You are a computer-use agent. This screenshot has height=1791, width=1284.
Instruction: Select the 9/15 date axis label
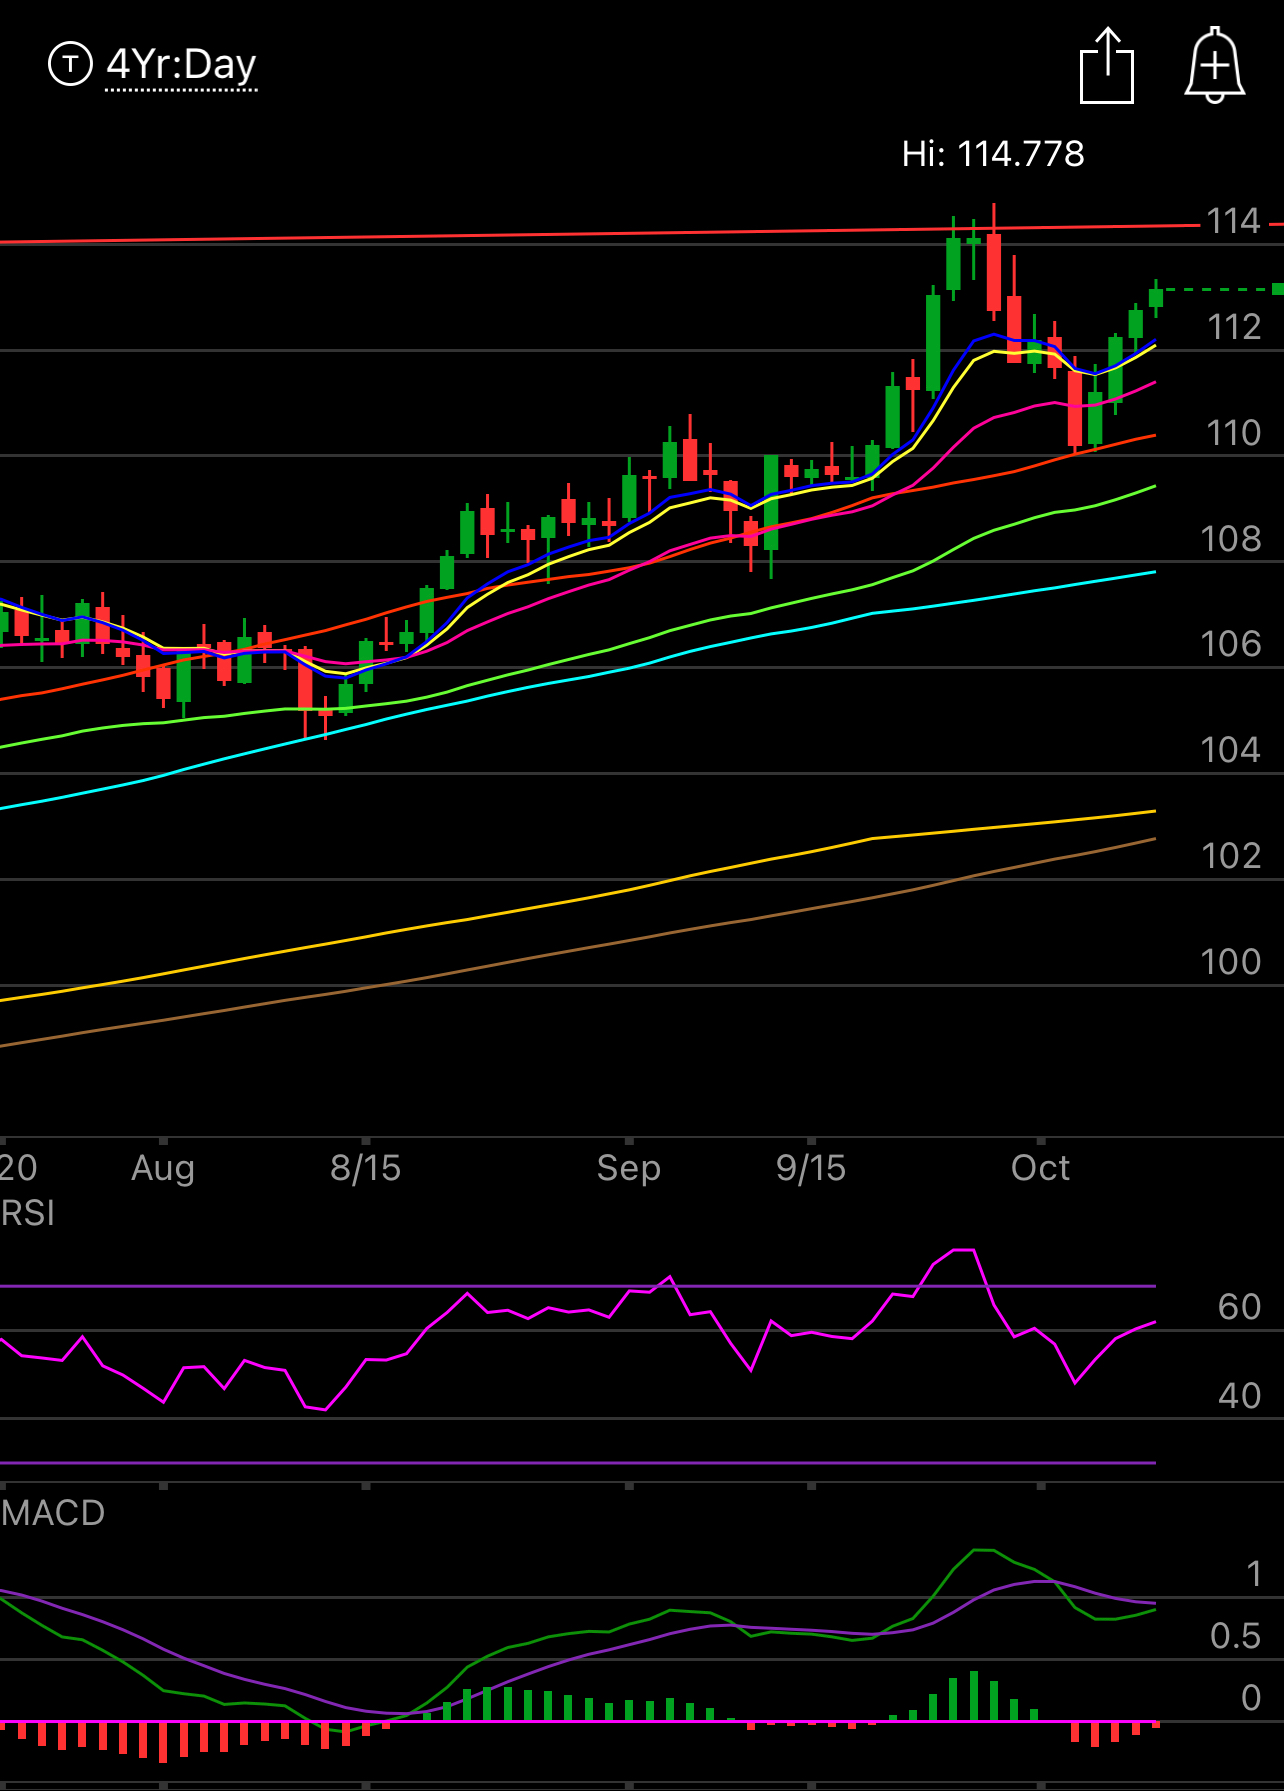(x=811, y=1168)
